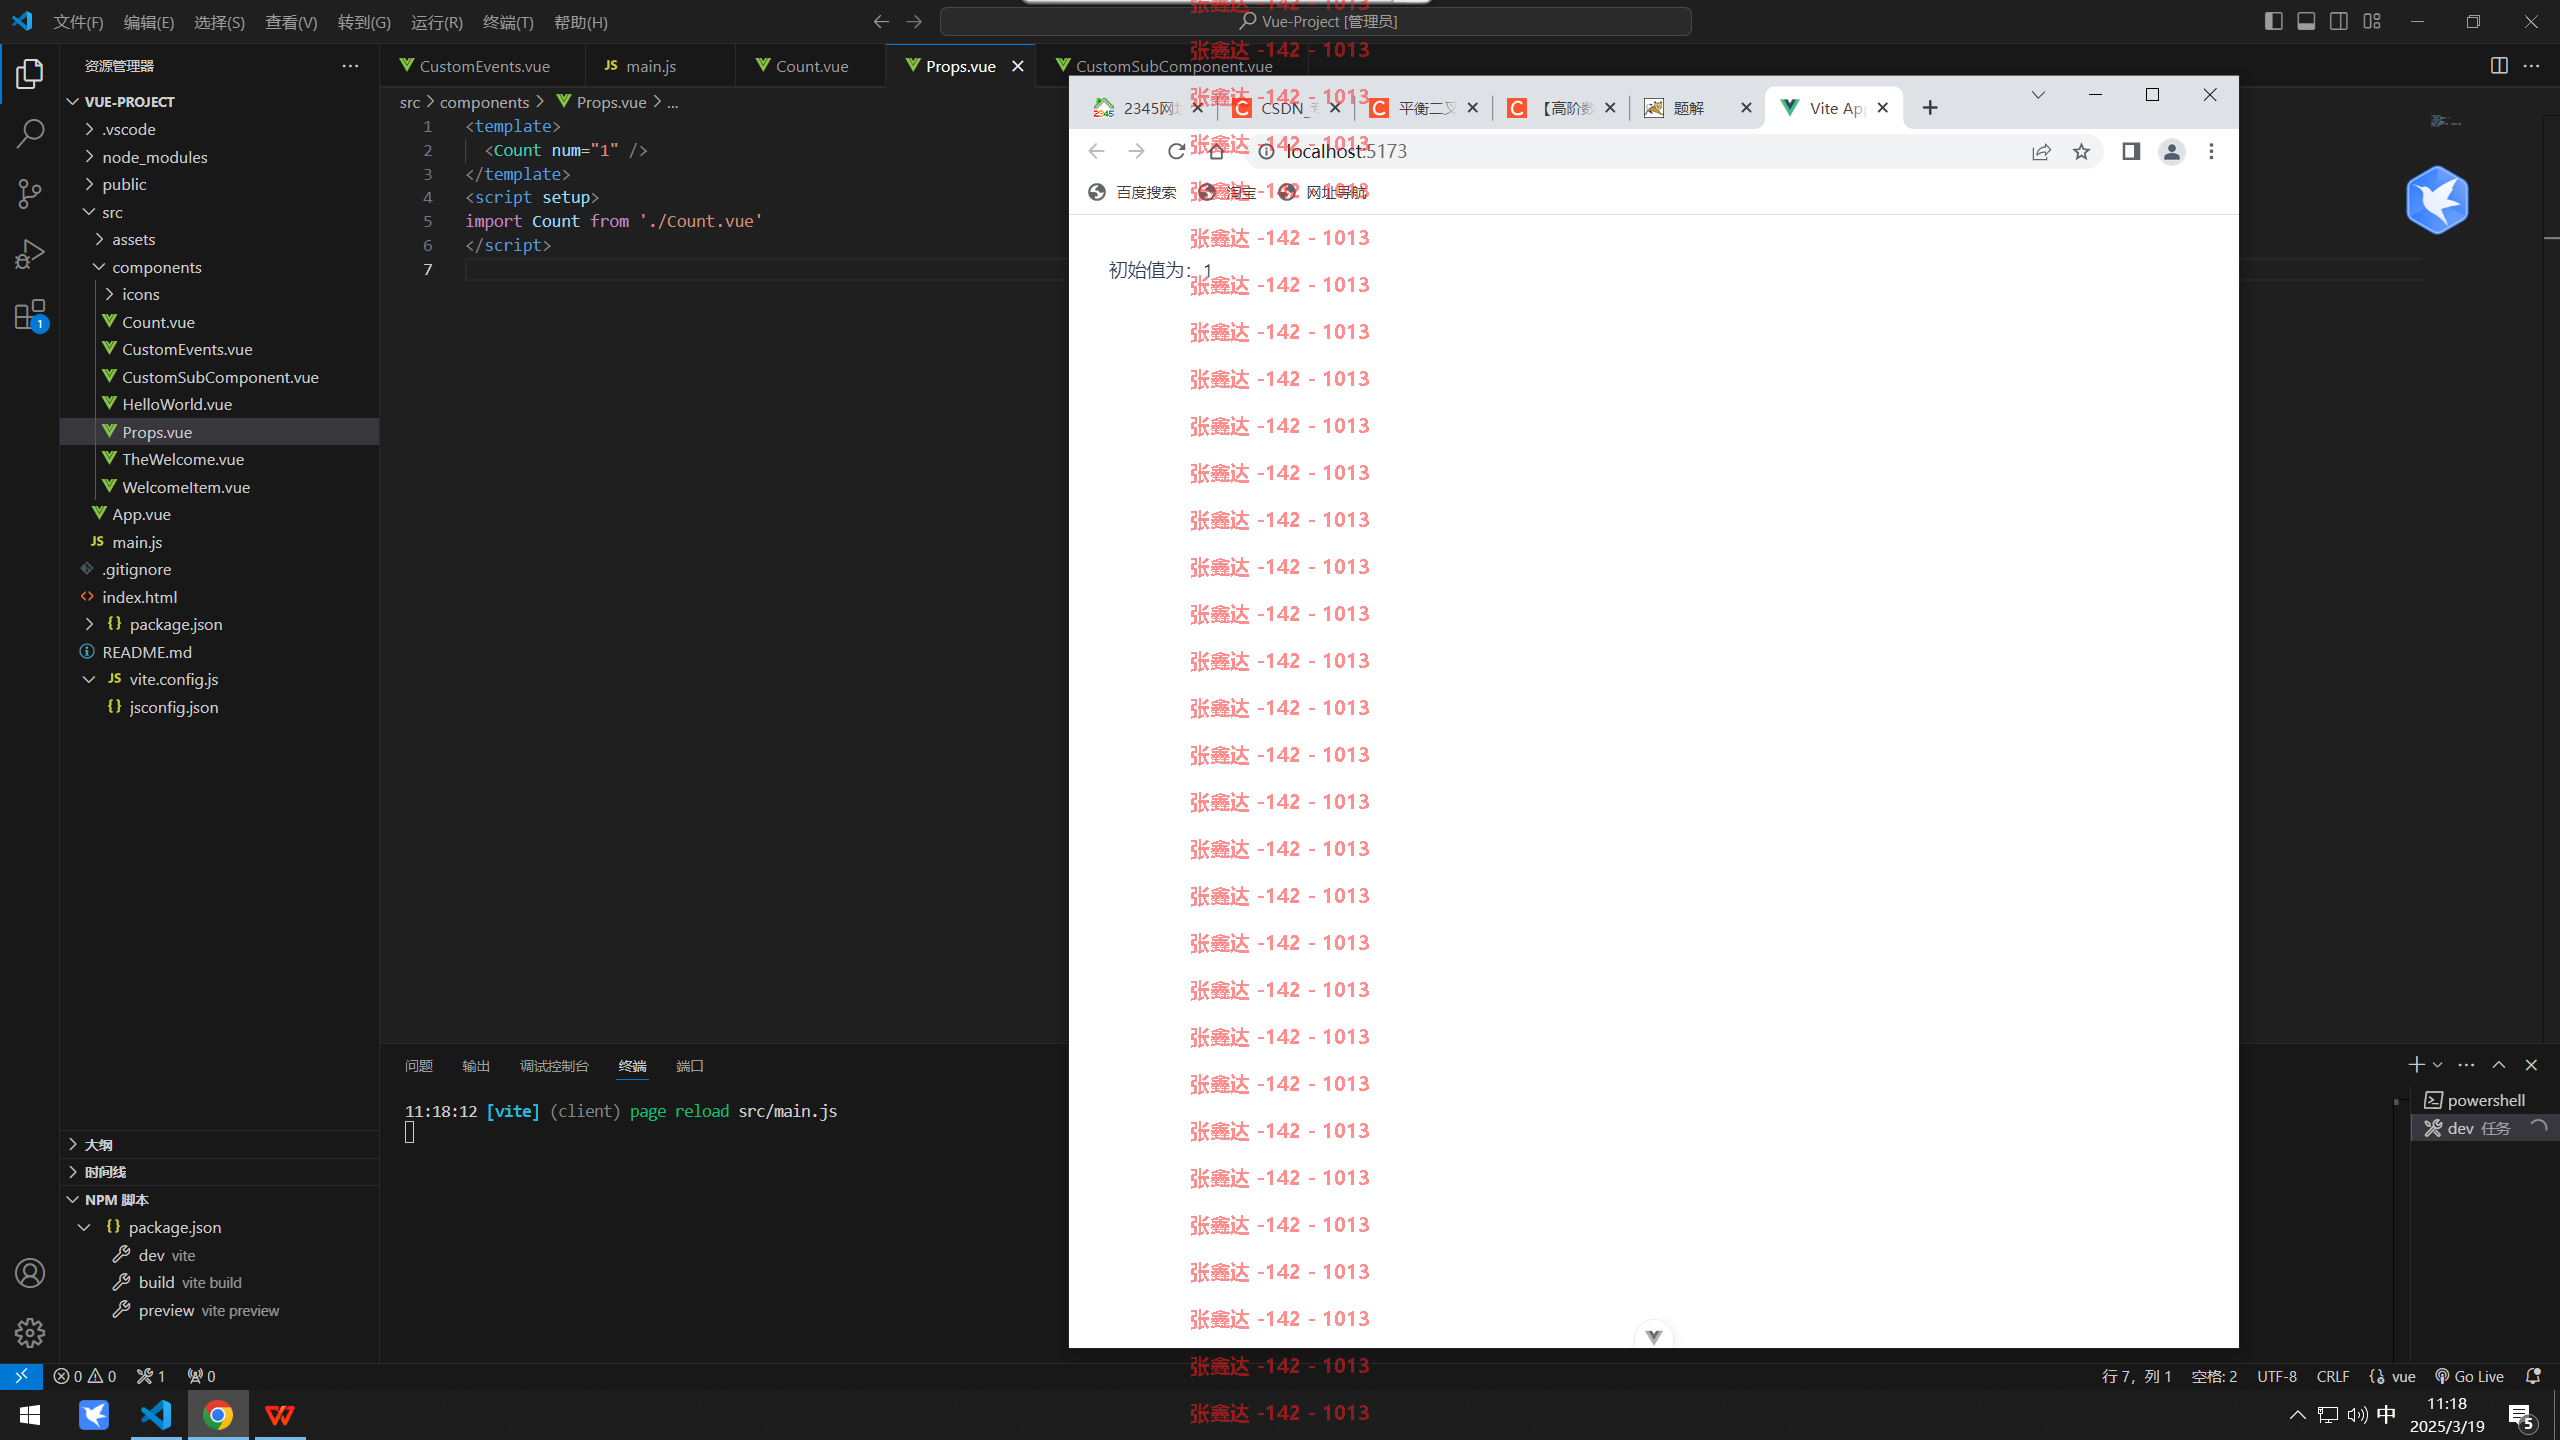Click Split Editor Right icon
This screenshot has height=1440, width=2560.
pos(2499,66)
